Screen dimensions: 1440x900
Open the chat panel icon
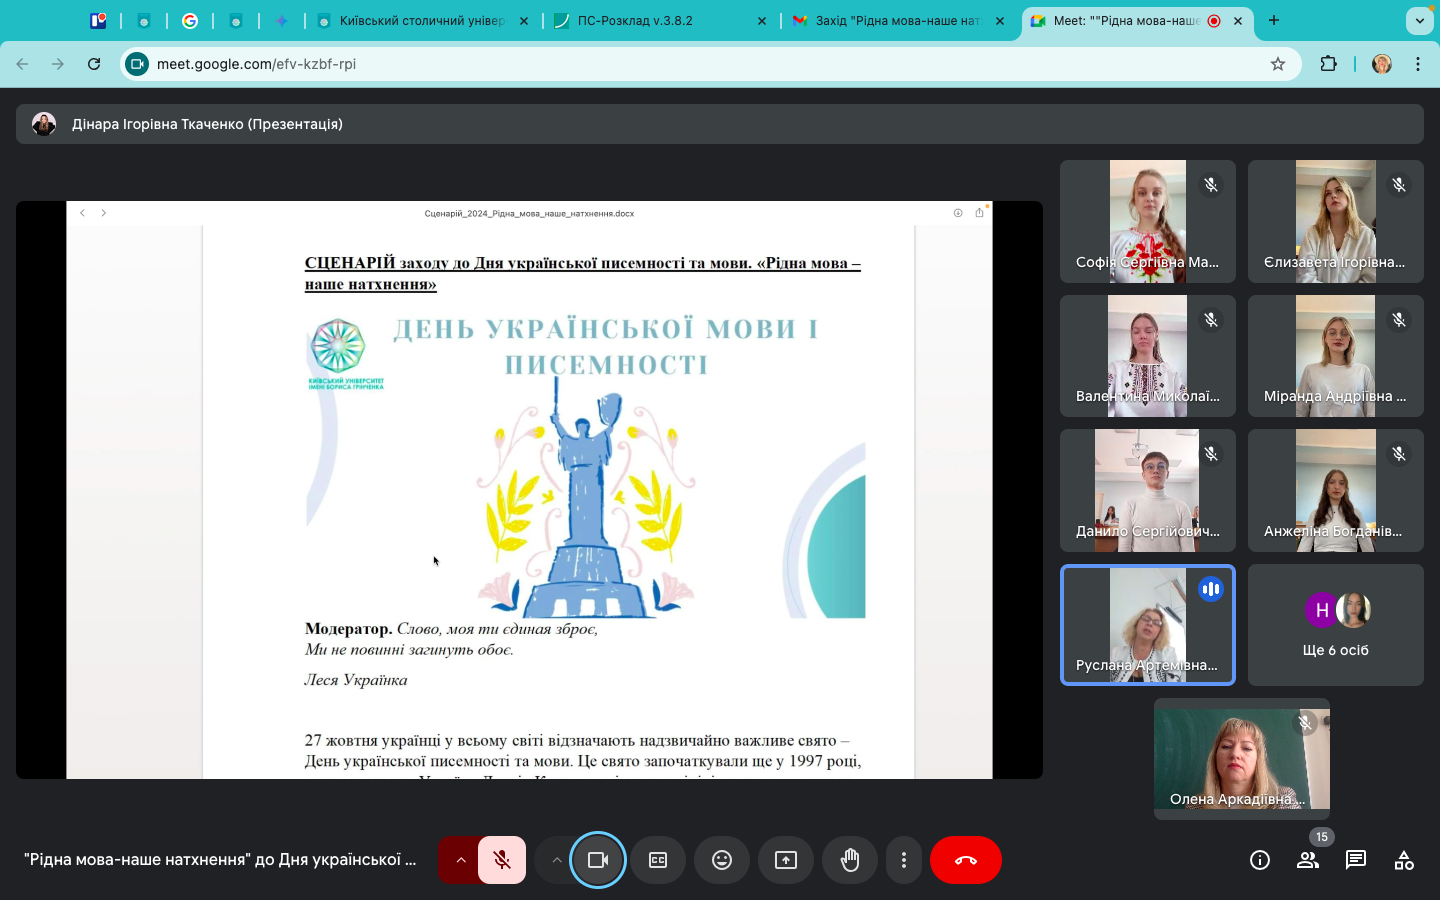(1356, 860)
